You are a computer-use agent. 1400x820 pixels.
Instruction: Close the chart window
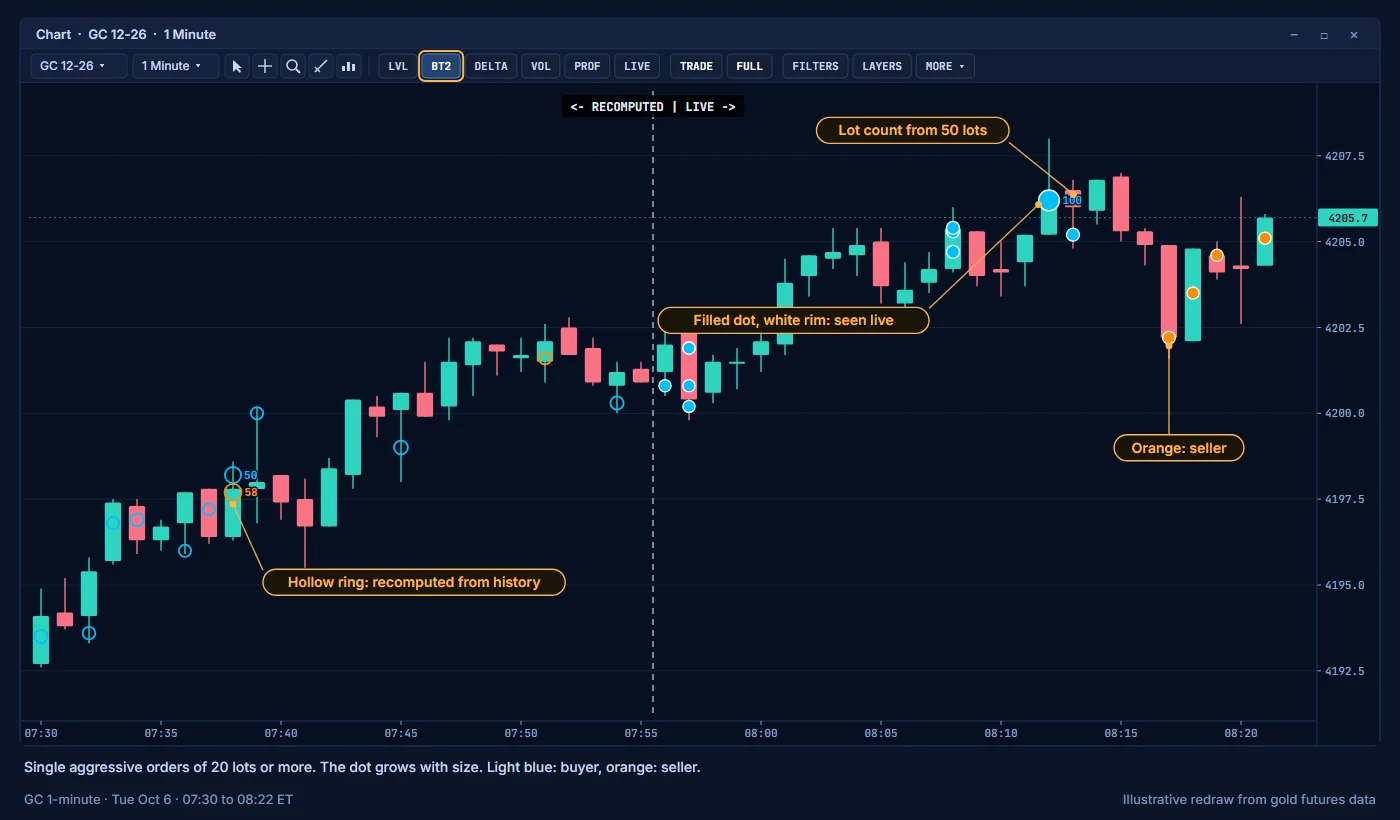1354,35
